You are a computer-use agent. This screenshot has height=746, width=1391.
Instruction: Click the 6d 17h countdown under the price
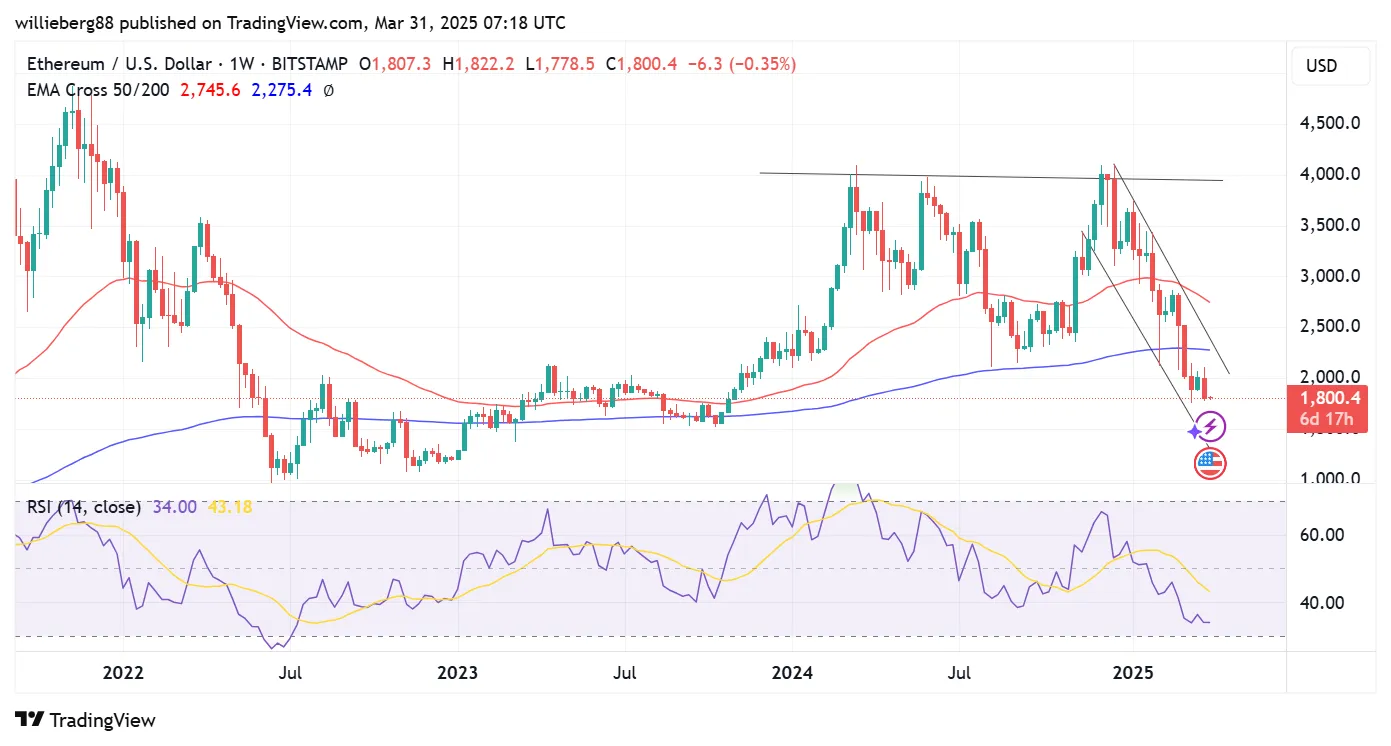(1329, 420)
